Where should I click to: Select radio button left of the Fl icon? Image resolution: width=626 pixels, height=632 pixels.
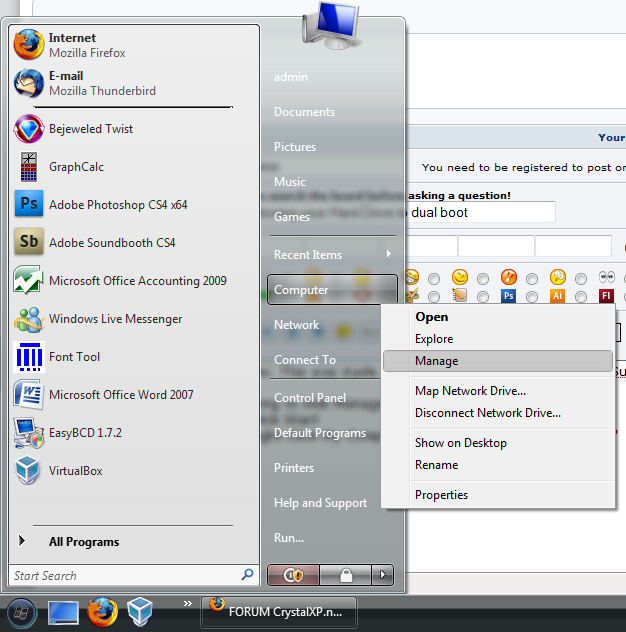[x=581, y=297]
